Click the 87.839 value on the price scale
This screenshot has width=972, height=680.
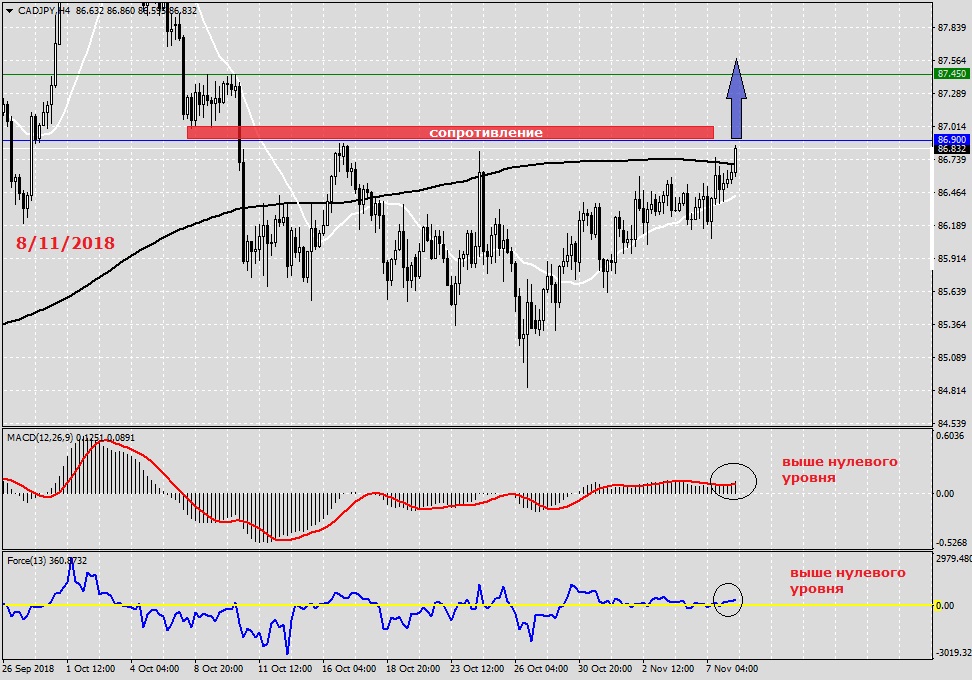click(x=951, y=28)
